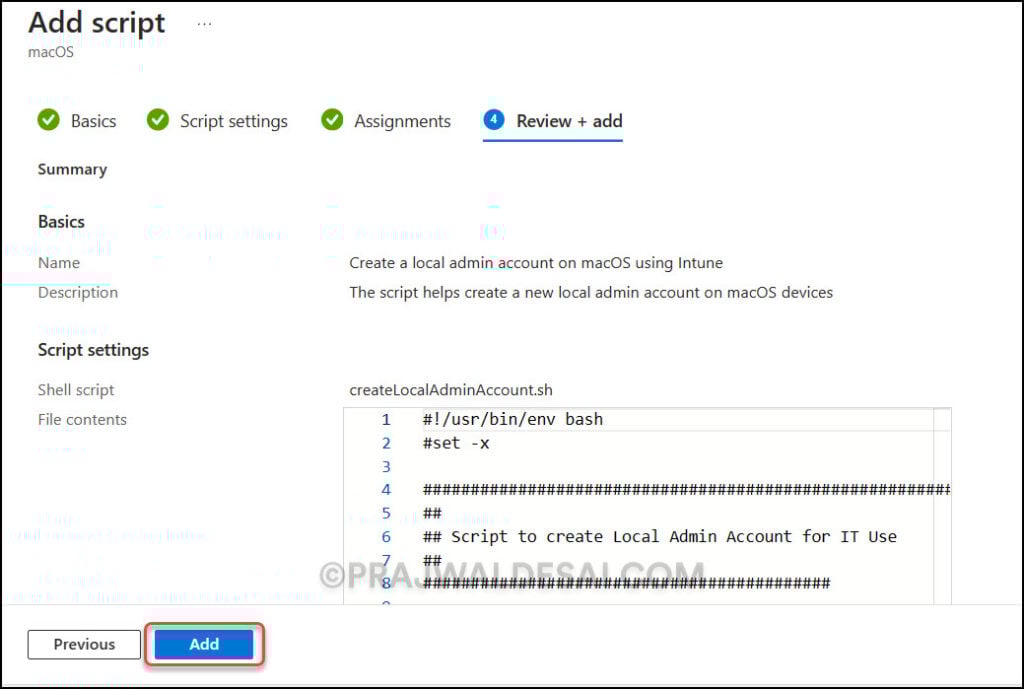Open the ellipsis menu beside Add script

pos(204,24)
